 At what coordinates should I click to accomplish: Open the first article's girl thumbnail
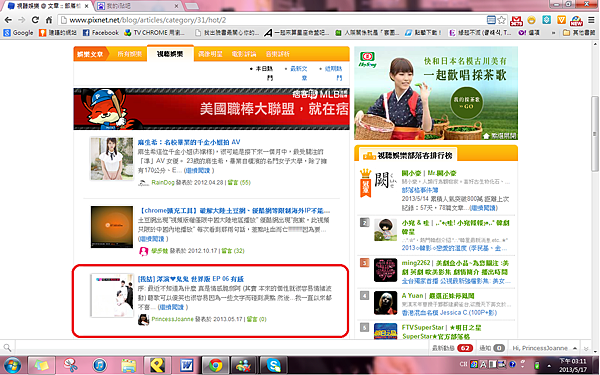112,159
